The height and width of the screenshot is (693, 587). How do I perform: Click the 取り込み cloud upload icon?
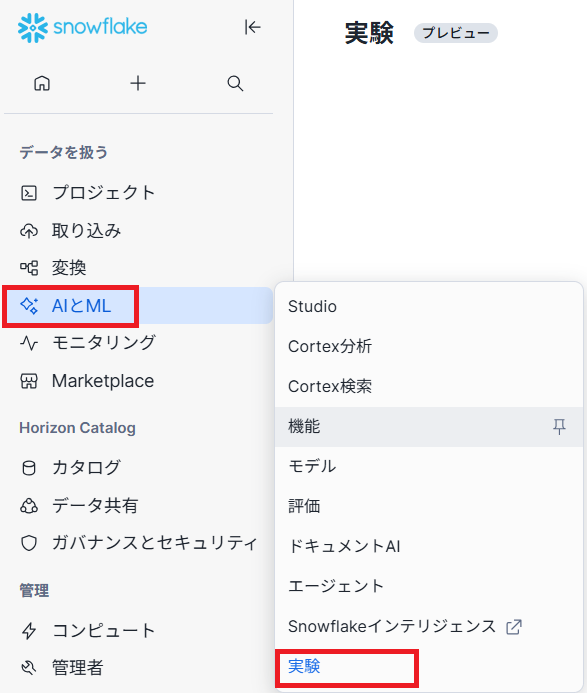pos(29,231)
